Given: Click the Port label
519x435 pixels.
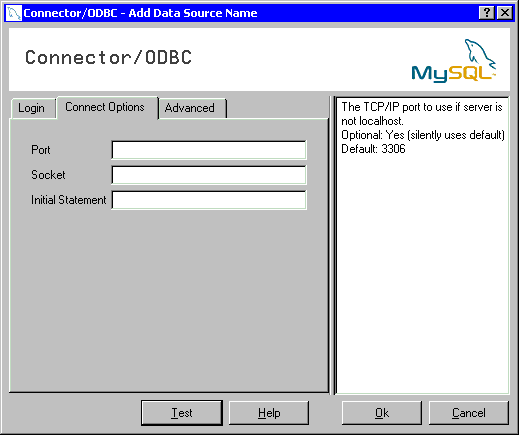Looking at the screenshot, I should (x=41, y=150).
